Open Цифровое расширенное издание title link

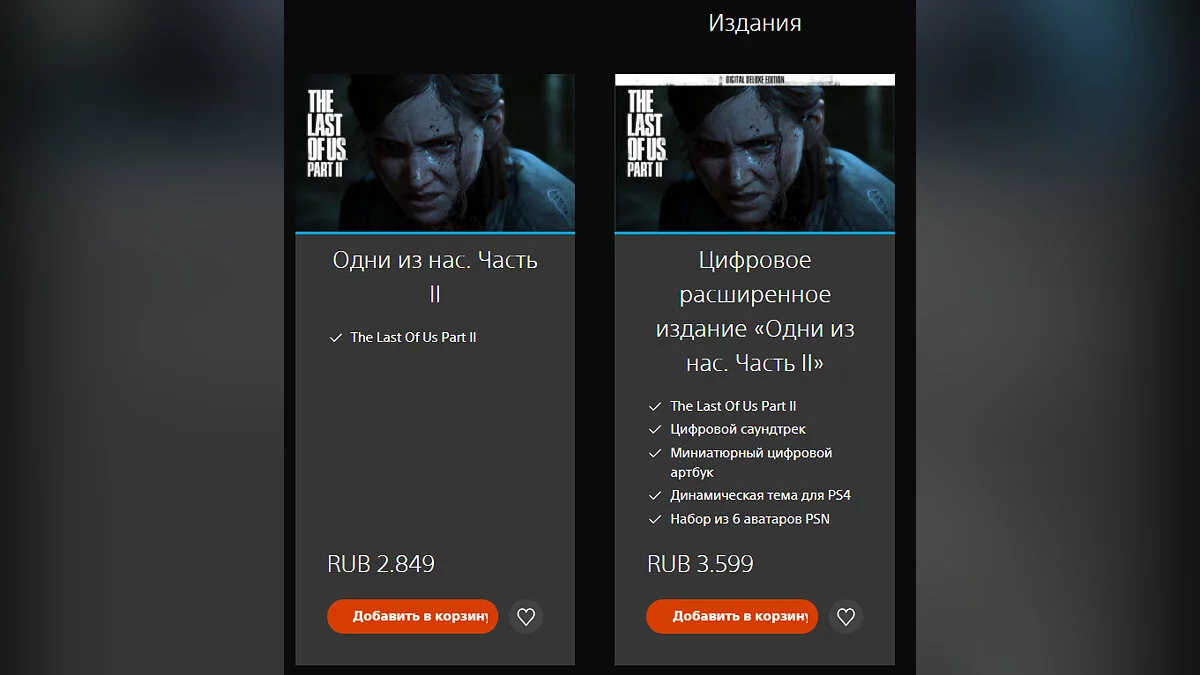755,312
